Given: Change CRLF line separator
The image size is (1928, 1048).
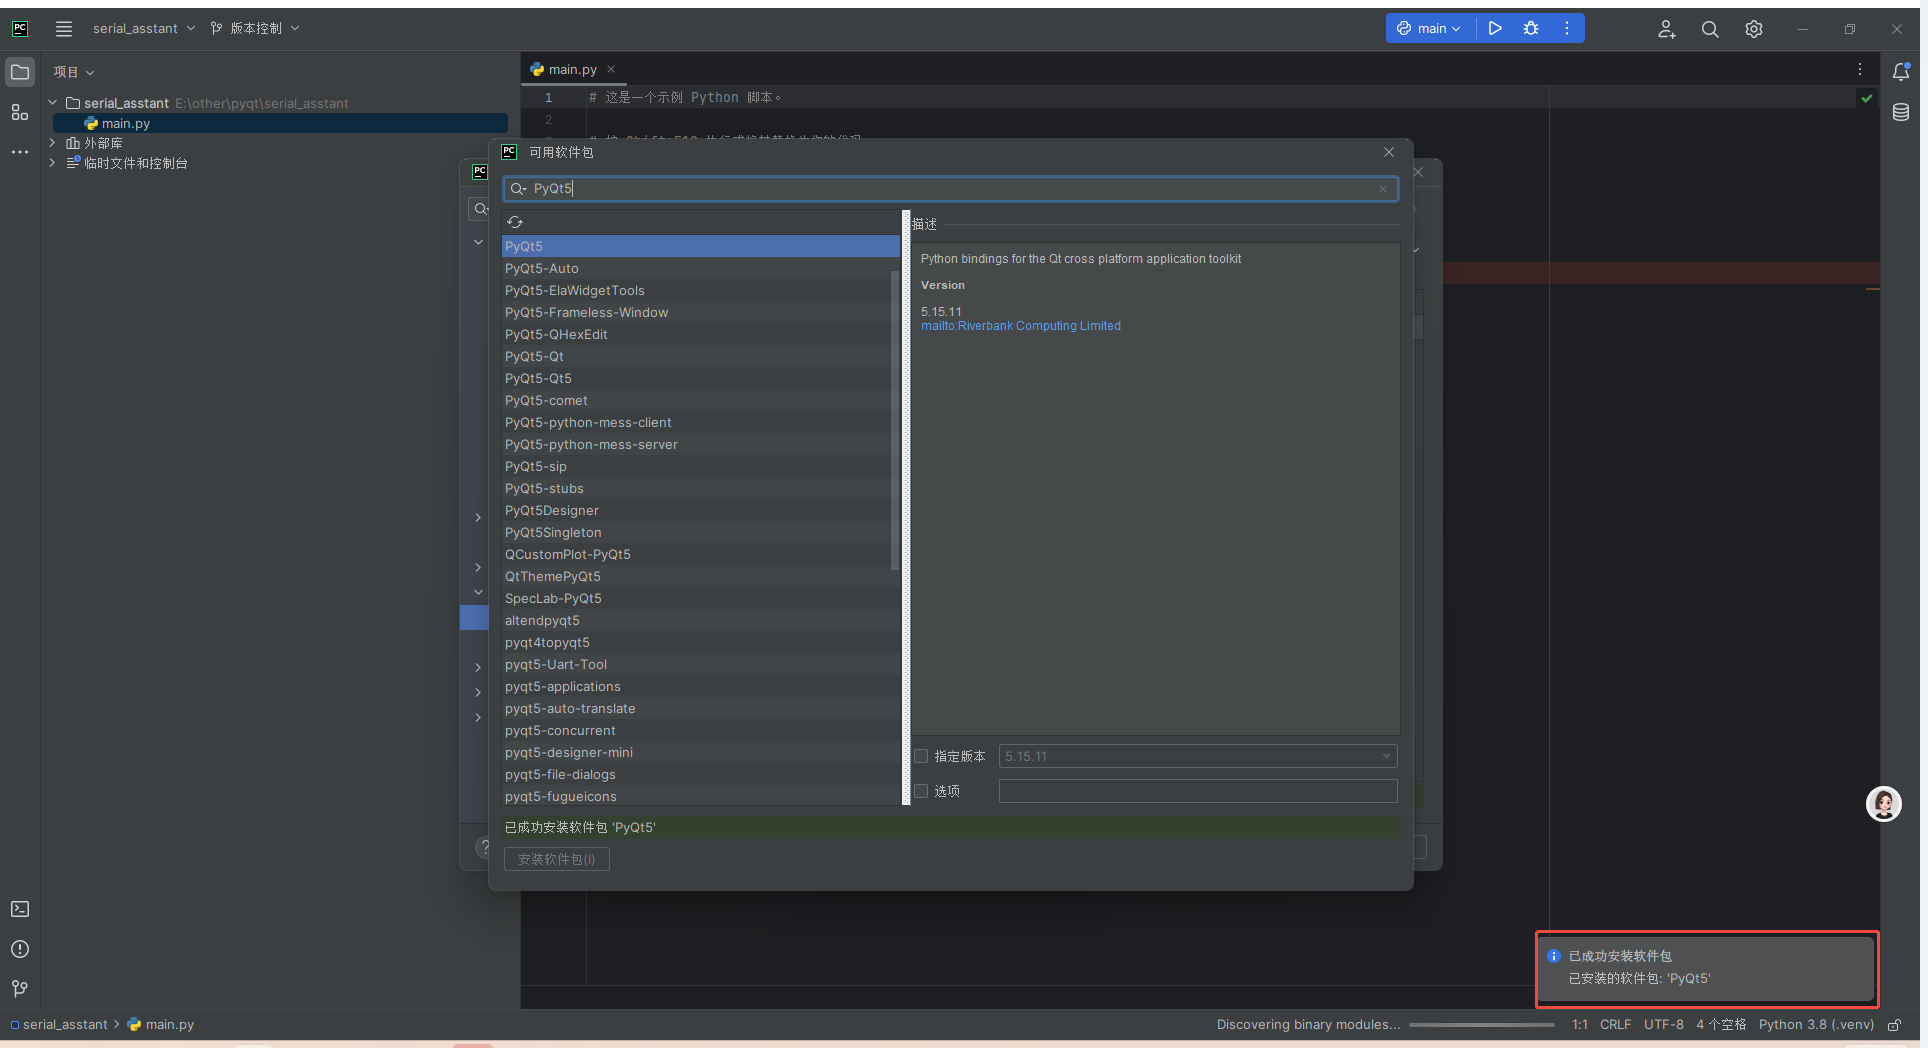Looking at the screenshot, I should (x=1615, y=1025).
